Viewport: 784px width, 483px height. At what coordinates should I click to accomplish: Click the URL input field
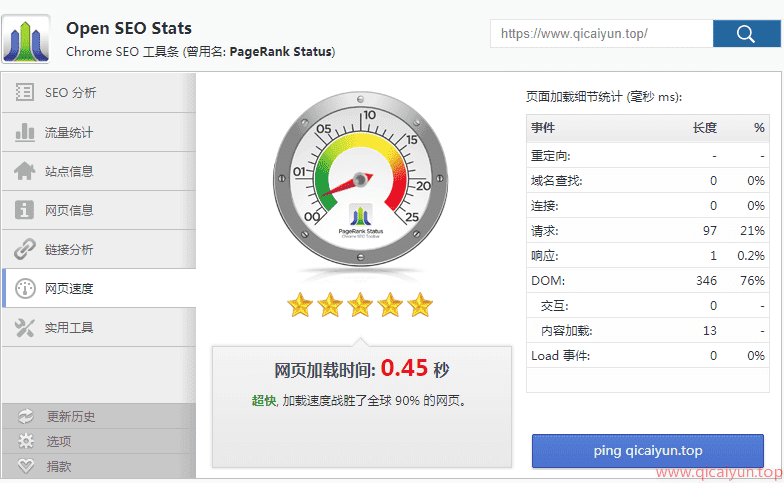point(602,34)
